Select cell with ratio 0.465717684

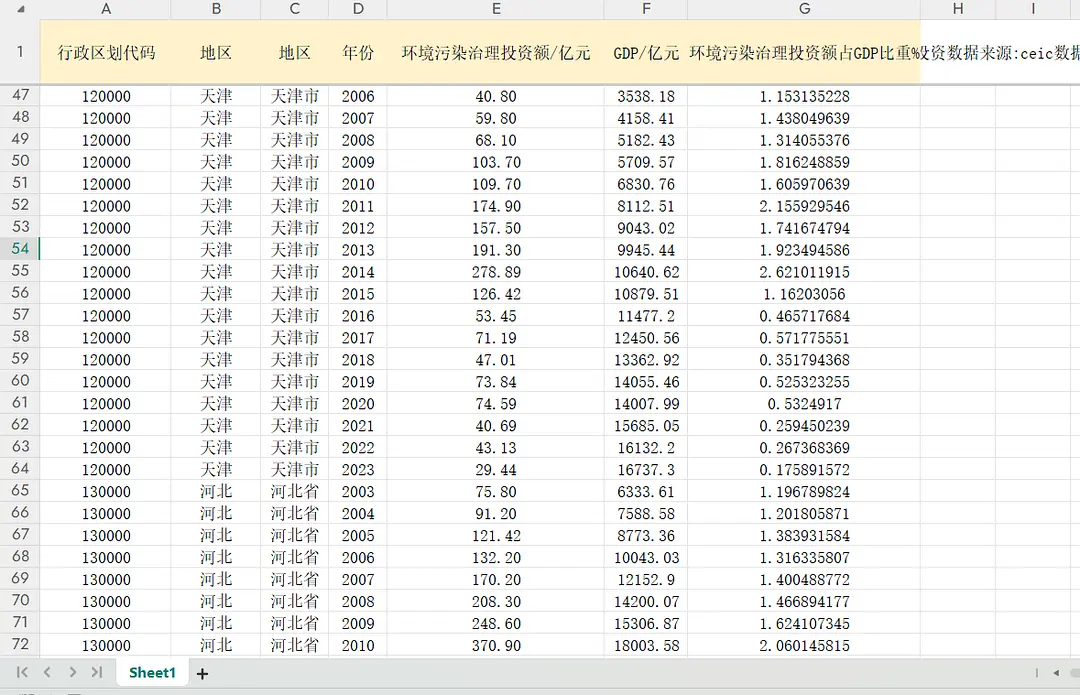(x=804, y=315)
